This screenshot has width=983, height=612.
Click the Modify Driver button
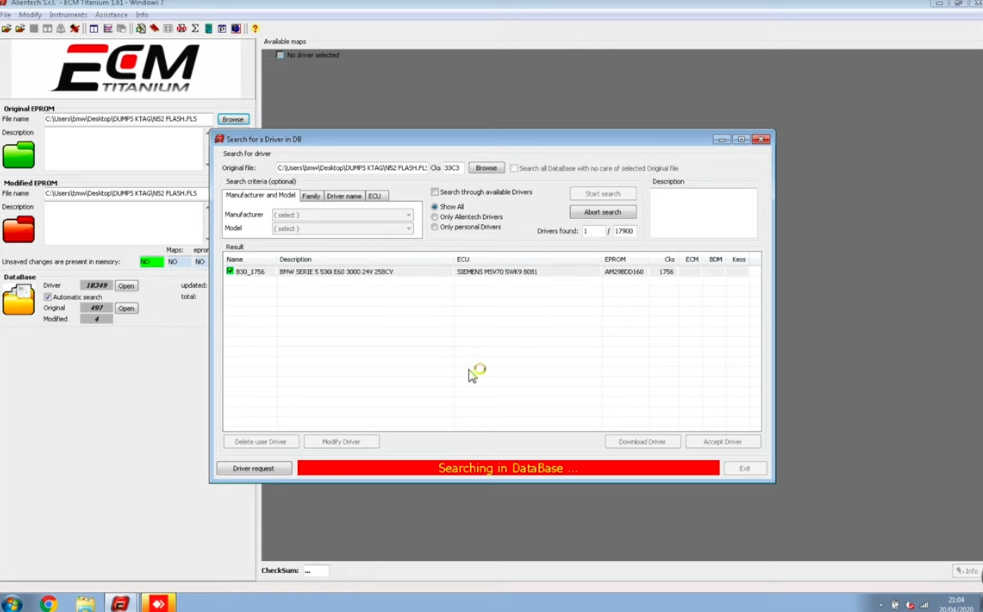point(341,442)
